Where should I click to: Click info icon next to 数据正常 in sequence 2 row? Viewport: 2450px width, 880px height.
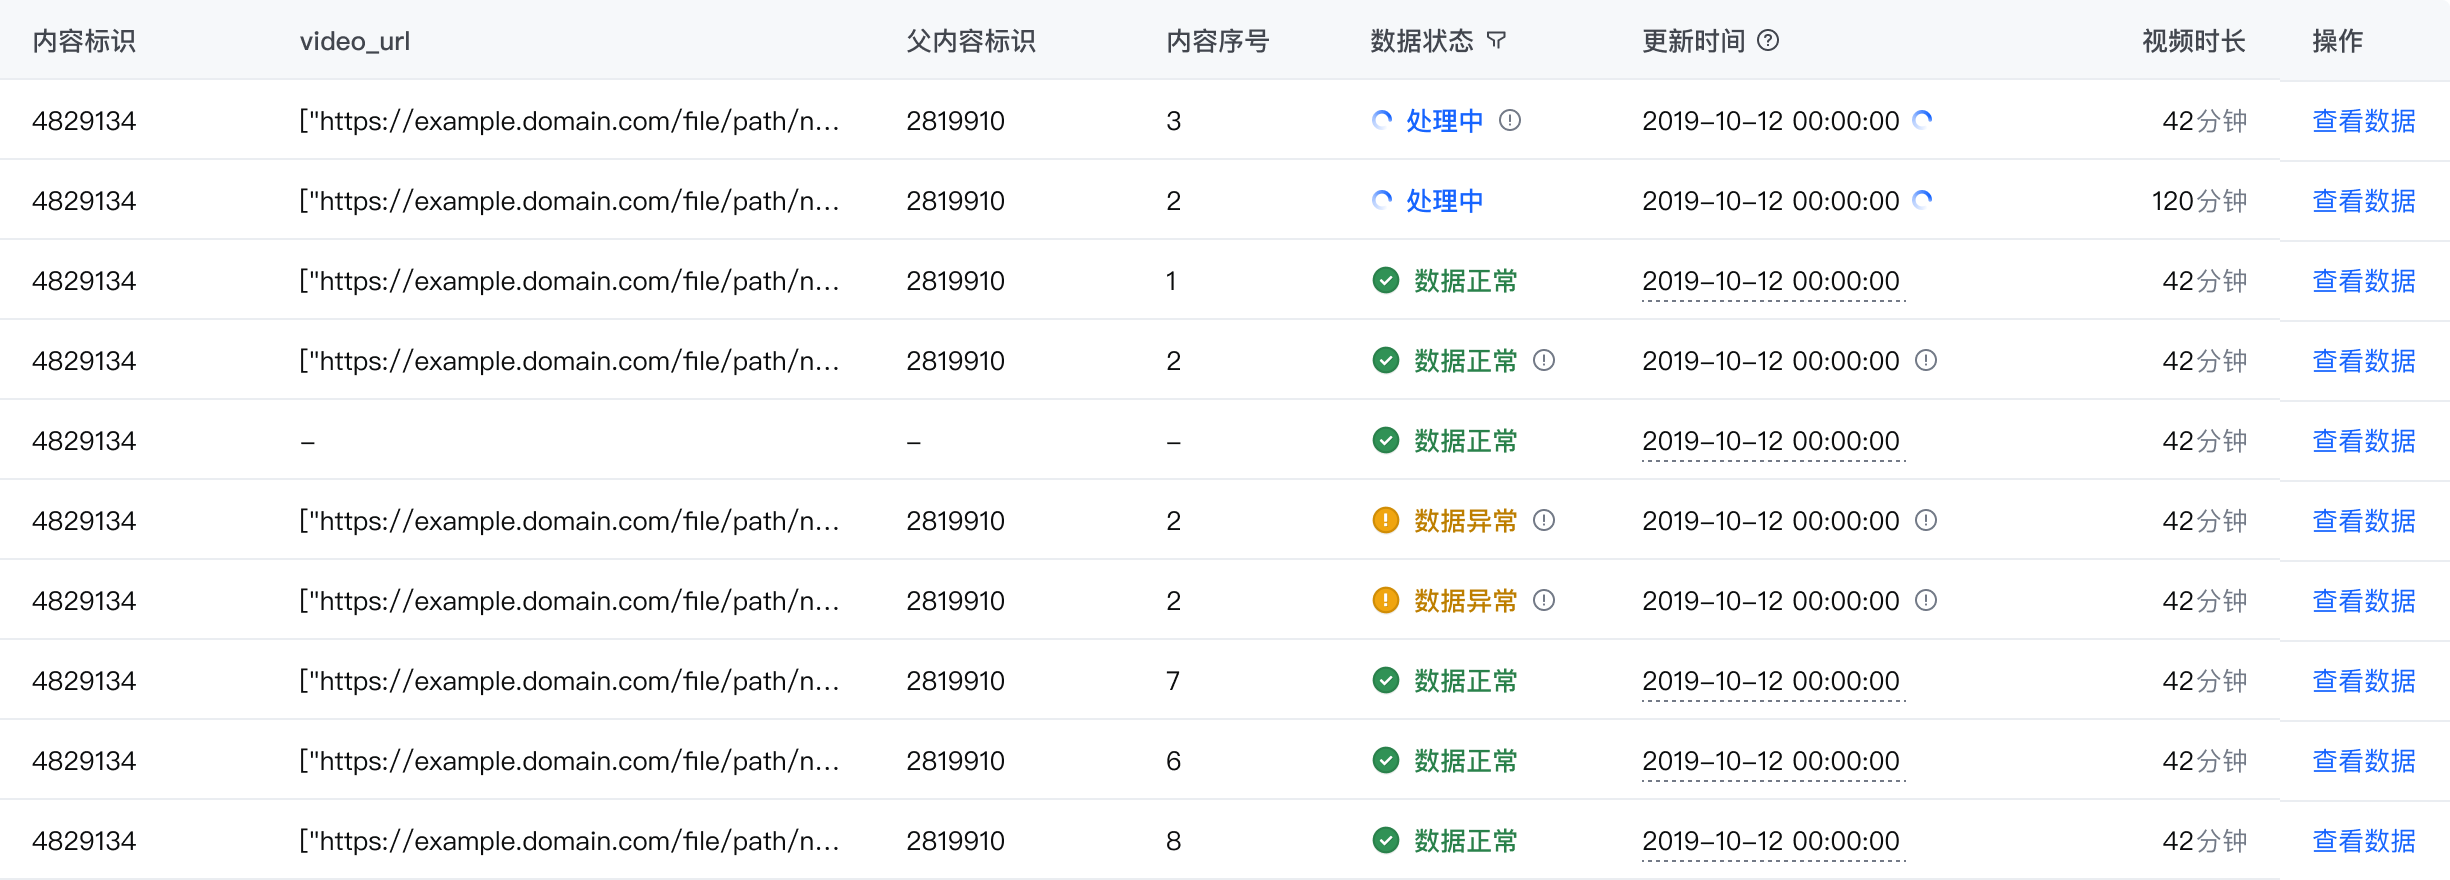(x=1544, y=360)
